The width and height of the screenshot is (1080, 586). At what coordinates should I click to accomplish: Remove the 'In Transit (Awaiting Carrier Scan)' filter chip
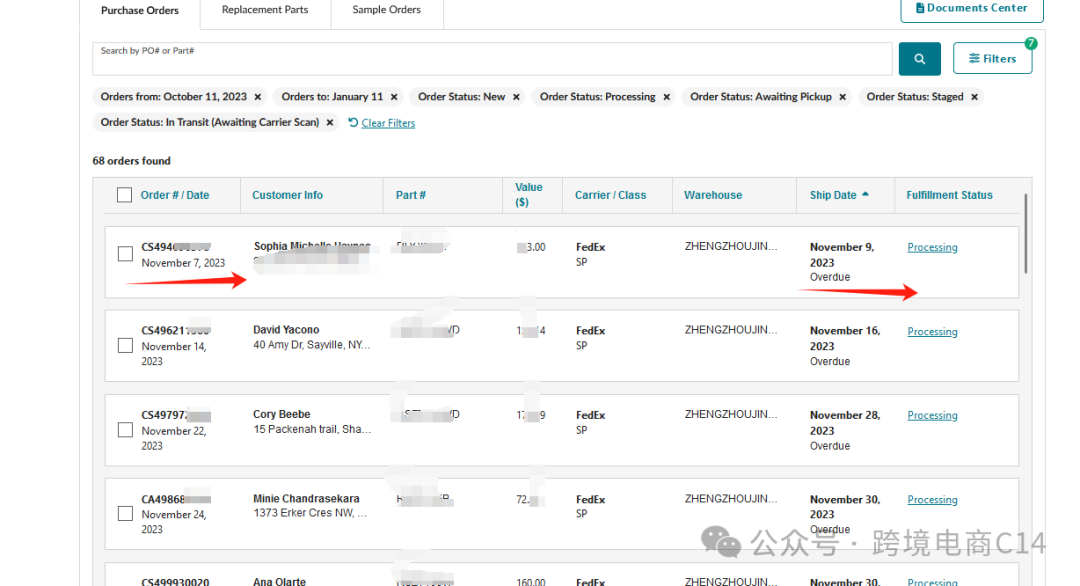[x=330, y=123]
